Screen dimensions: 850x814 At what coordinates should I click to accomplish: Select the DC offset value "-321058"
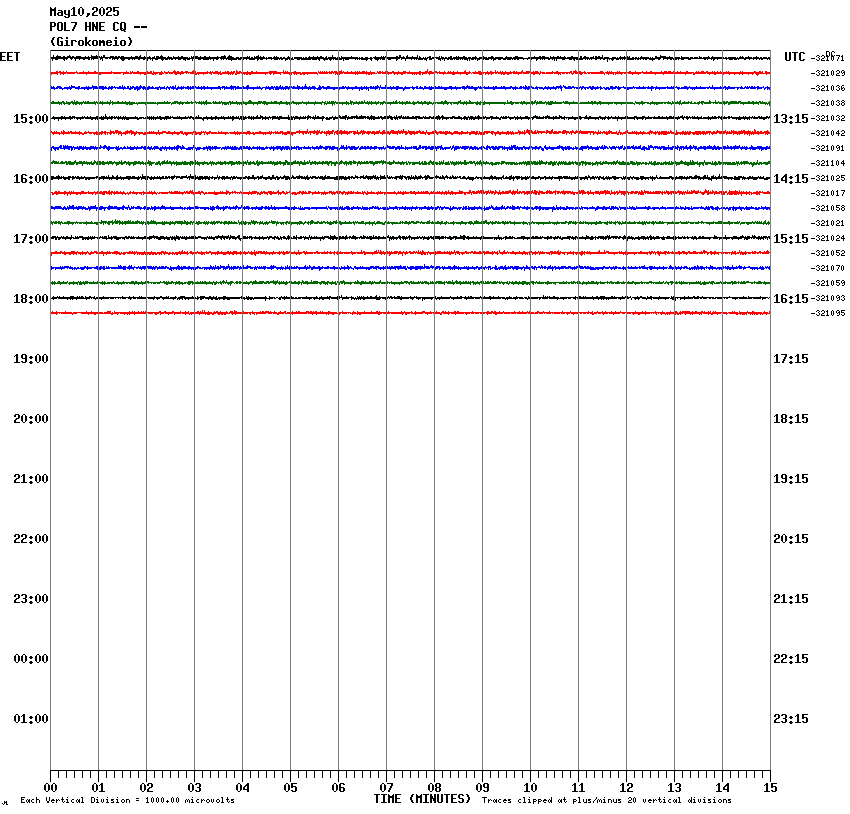[x=828, y=208]
